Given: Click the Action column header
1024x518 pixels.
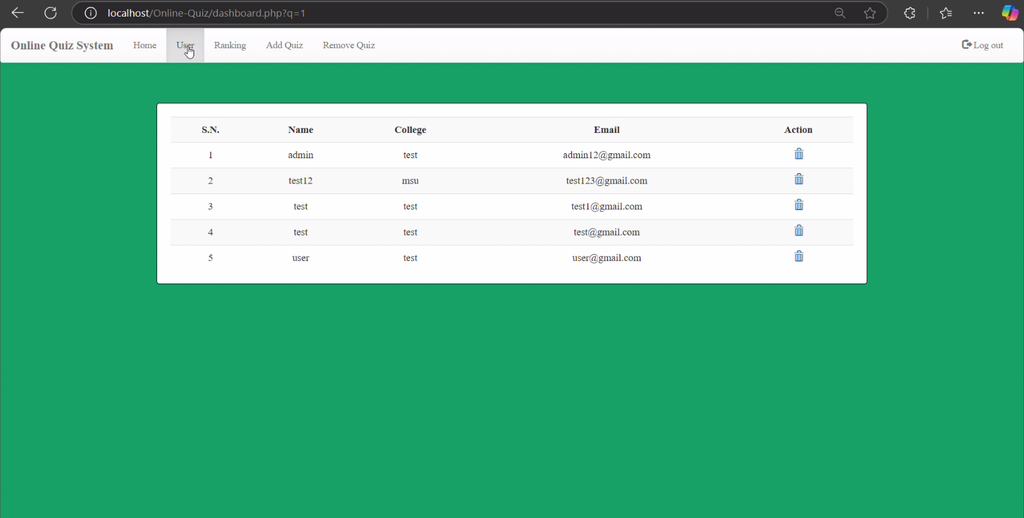Looking at the screenshot, I should point(798,129).
